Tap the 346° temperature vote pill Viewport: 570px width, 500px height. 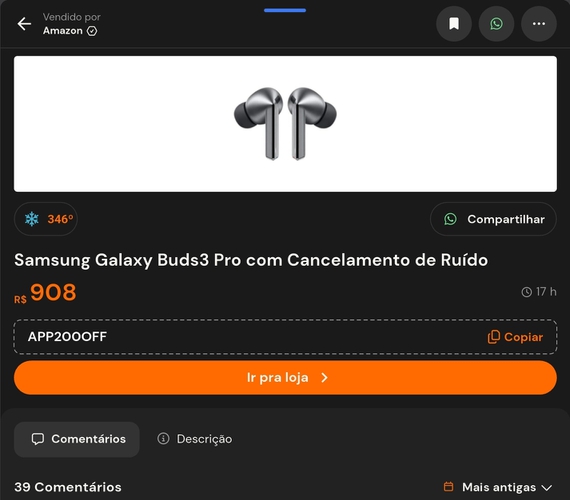(46, 219)
